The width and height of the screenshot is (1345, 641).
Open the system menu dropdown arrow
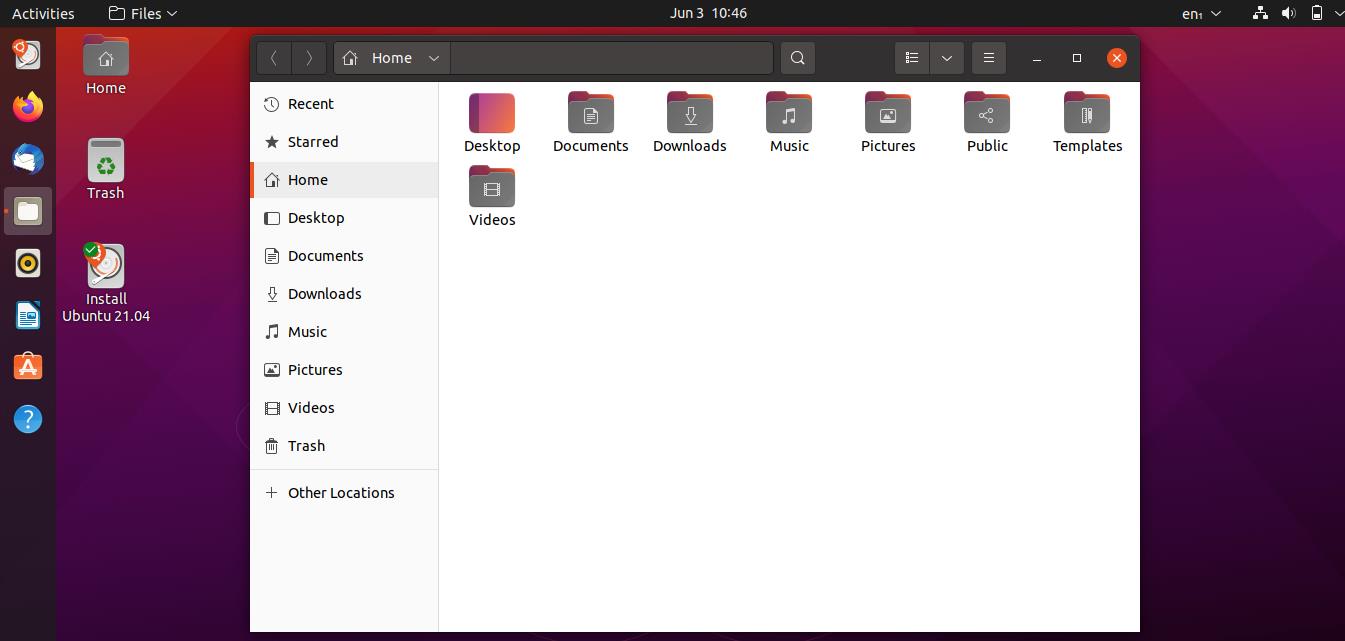1337,14
